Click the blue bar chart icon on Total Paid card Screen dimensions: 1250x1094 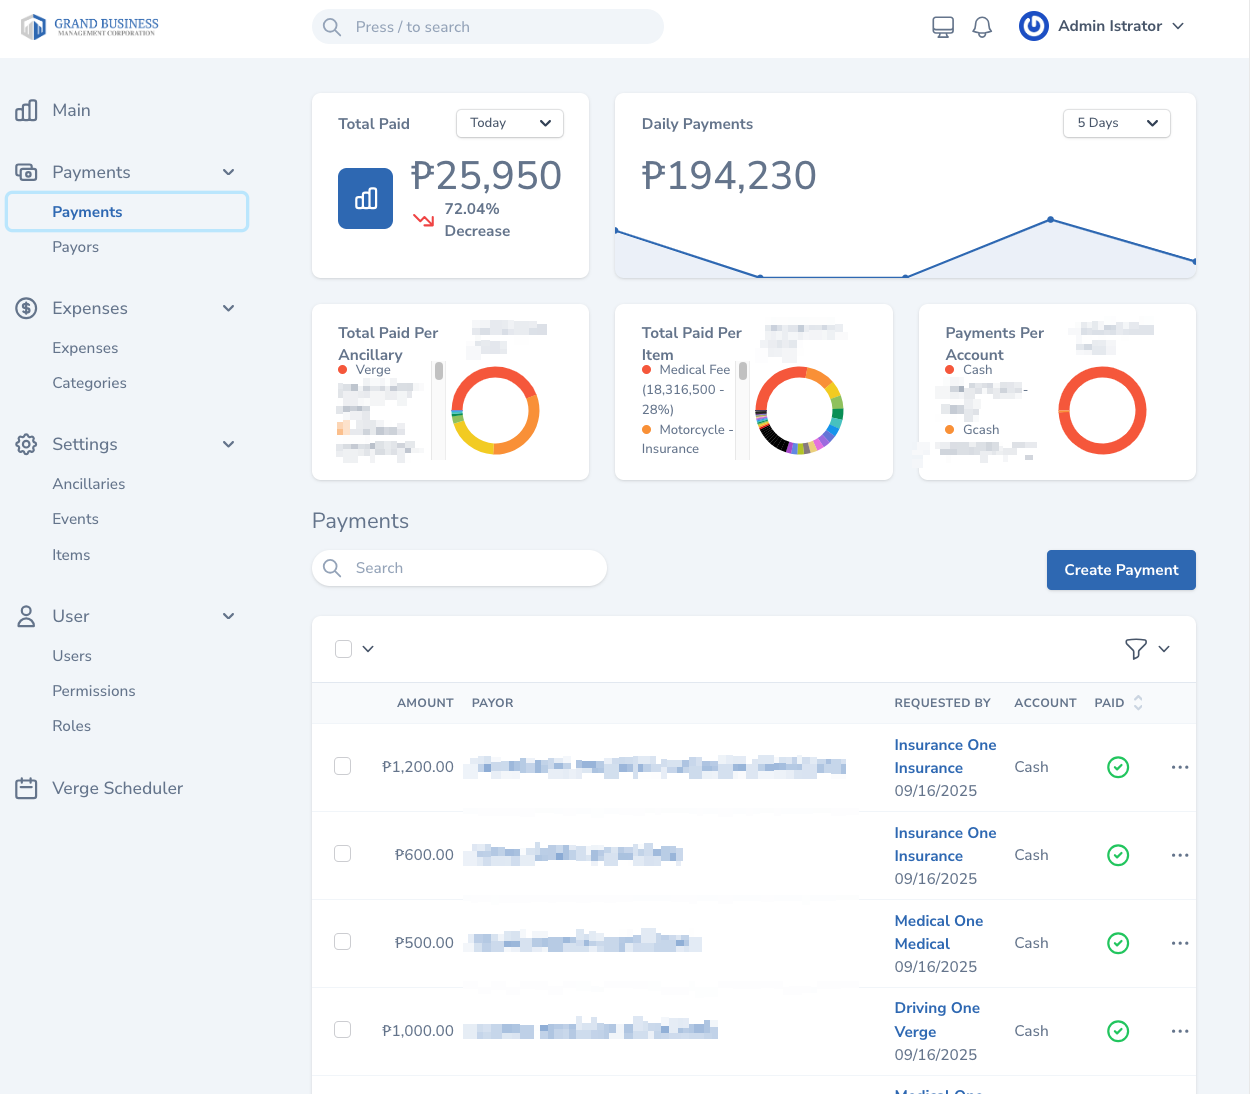click(365, 198)
